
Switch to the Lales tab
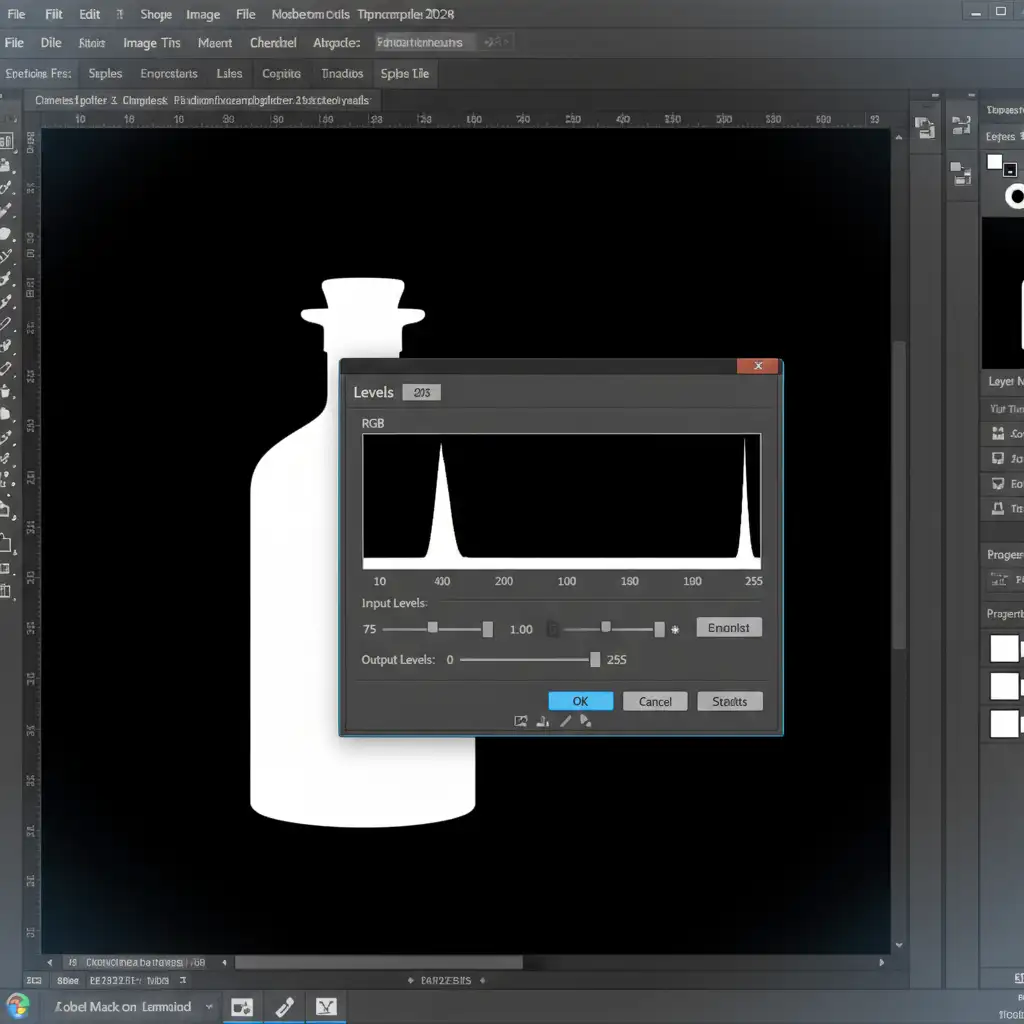coord(229,73)
